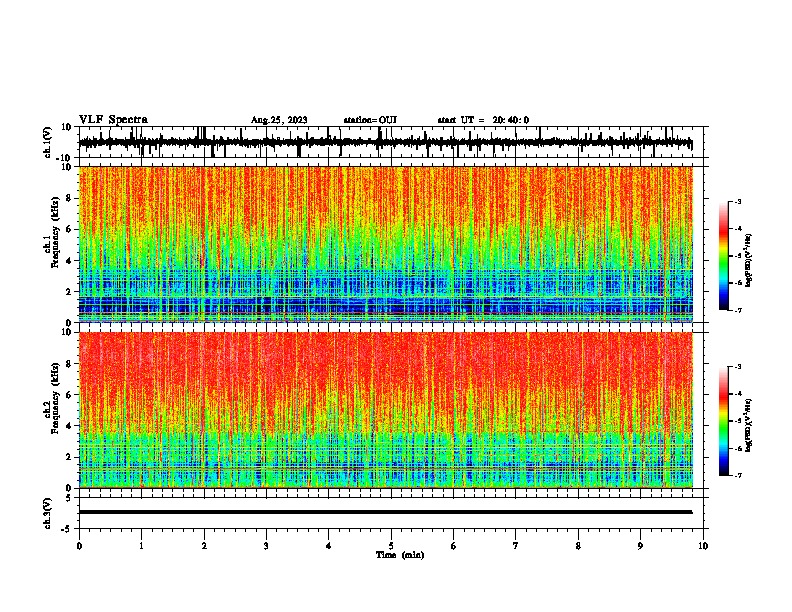Screen dimensions: 792x612
Task: Select the date text "Aug.25, 2023"
Action: (279, 120)
